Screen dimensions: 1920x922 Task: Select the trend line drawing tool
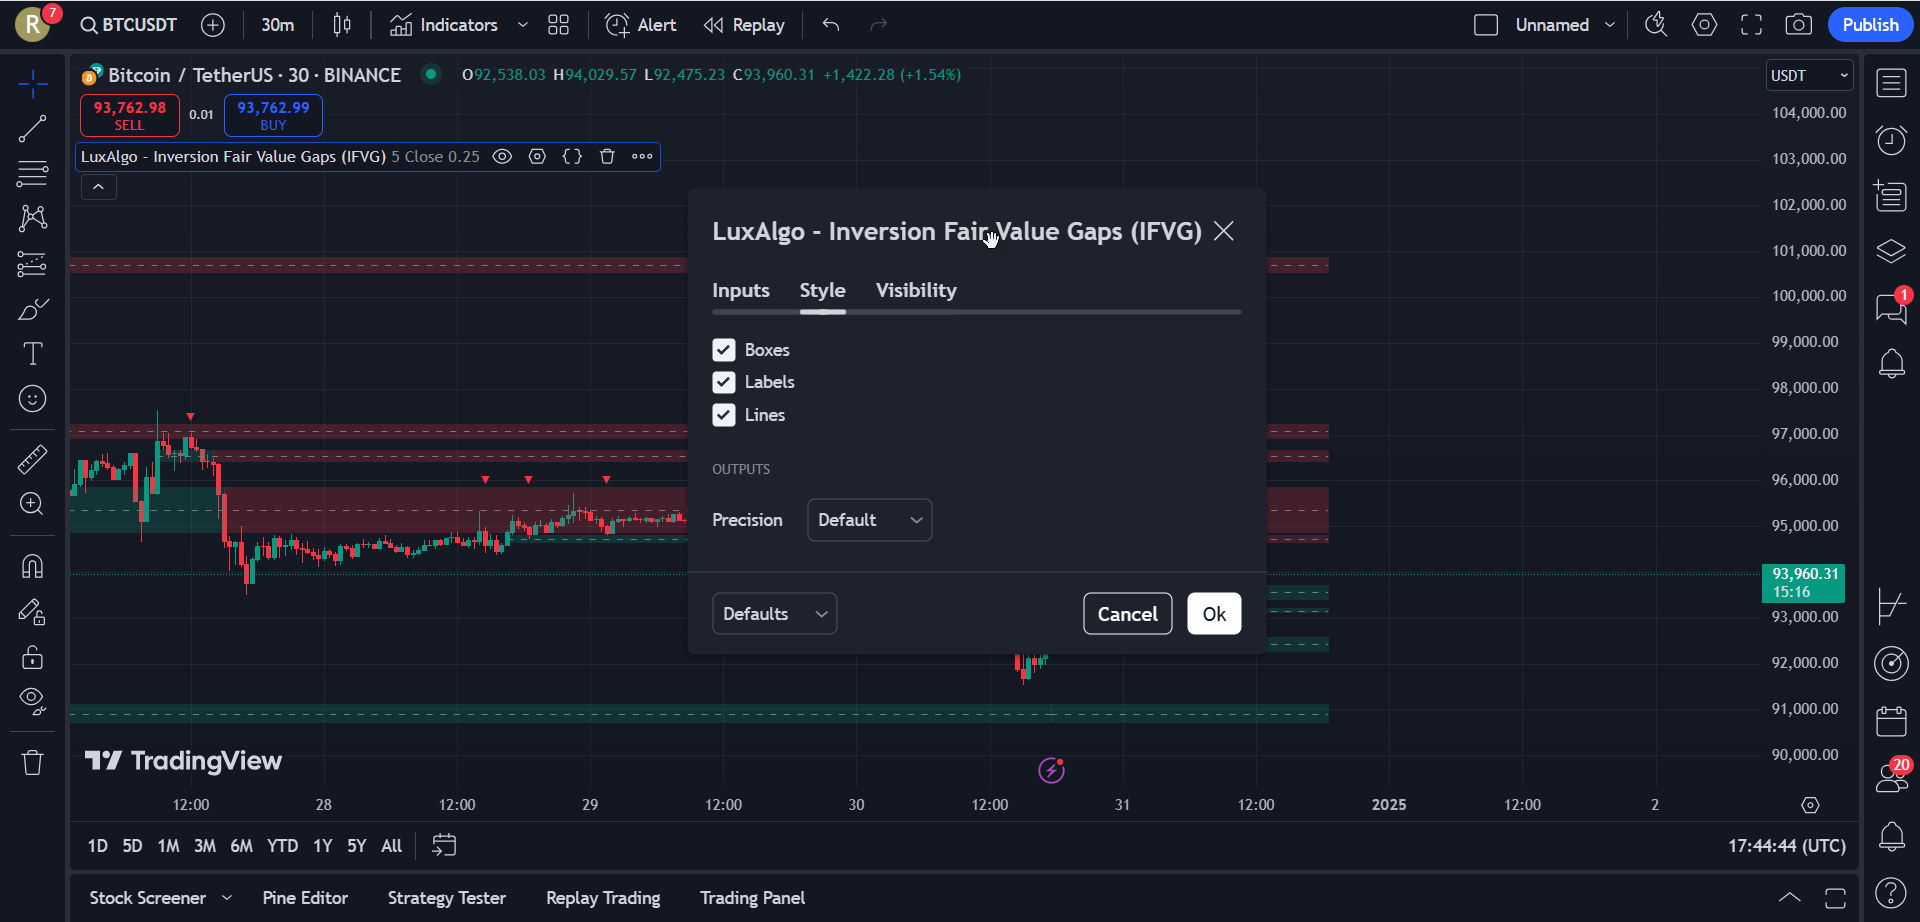32,128
